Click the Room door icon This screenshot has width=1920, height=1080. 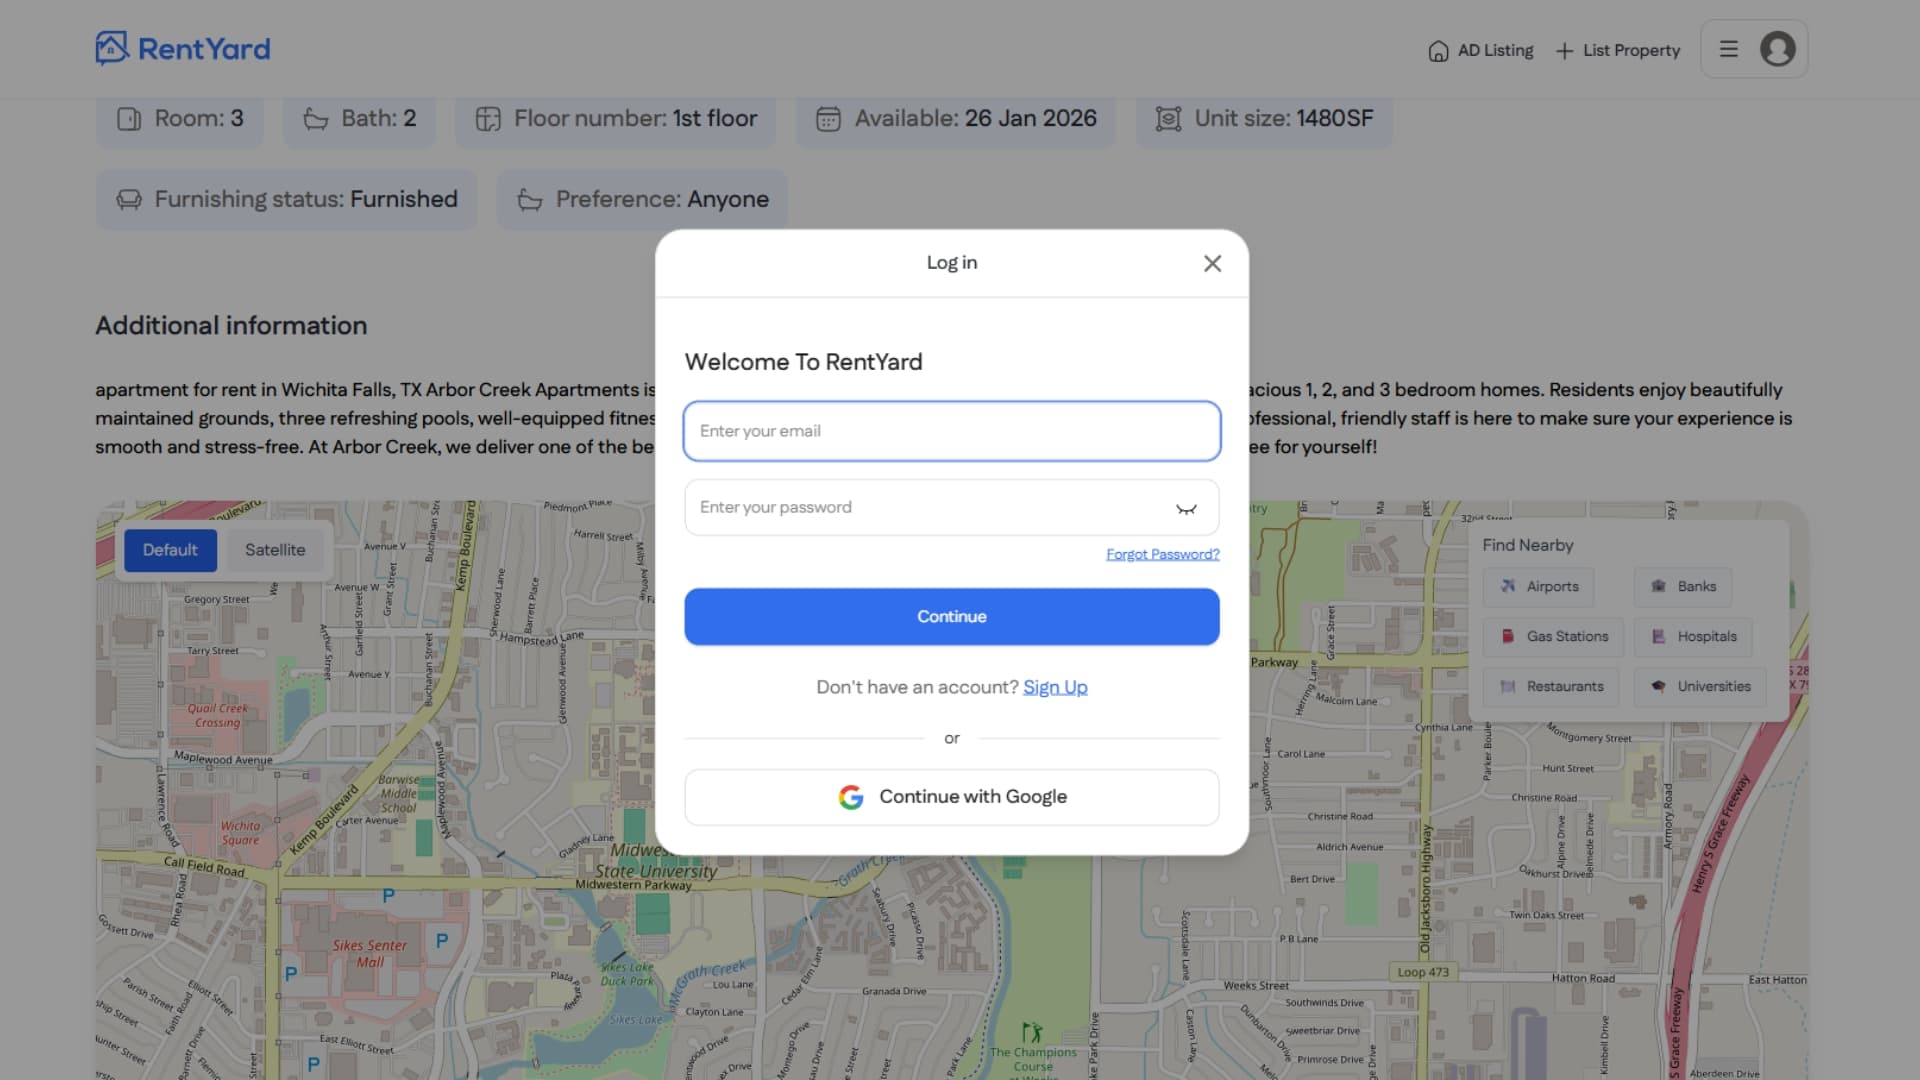coord(129,119)
